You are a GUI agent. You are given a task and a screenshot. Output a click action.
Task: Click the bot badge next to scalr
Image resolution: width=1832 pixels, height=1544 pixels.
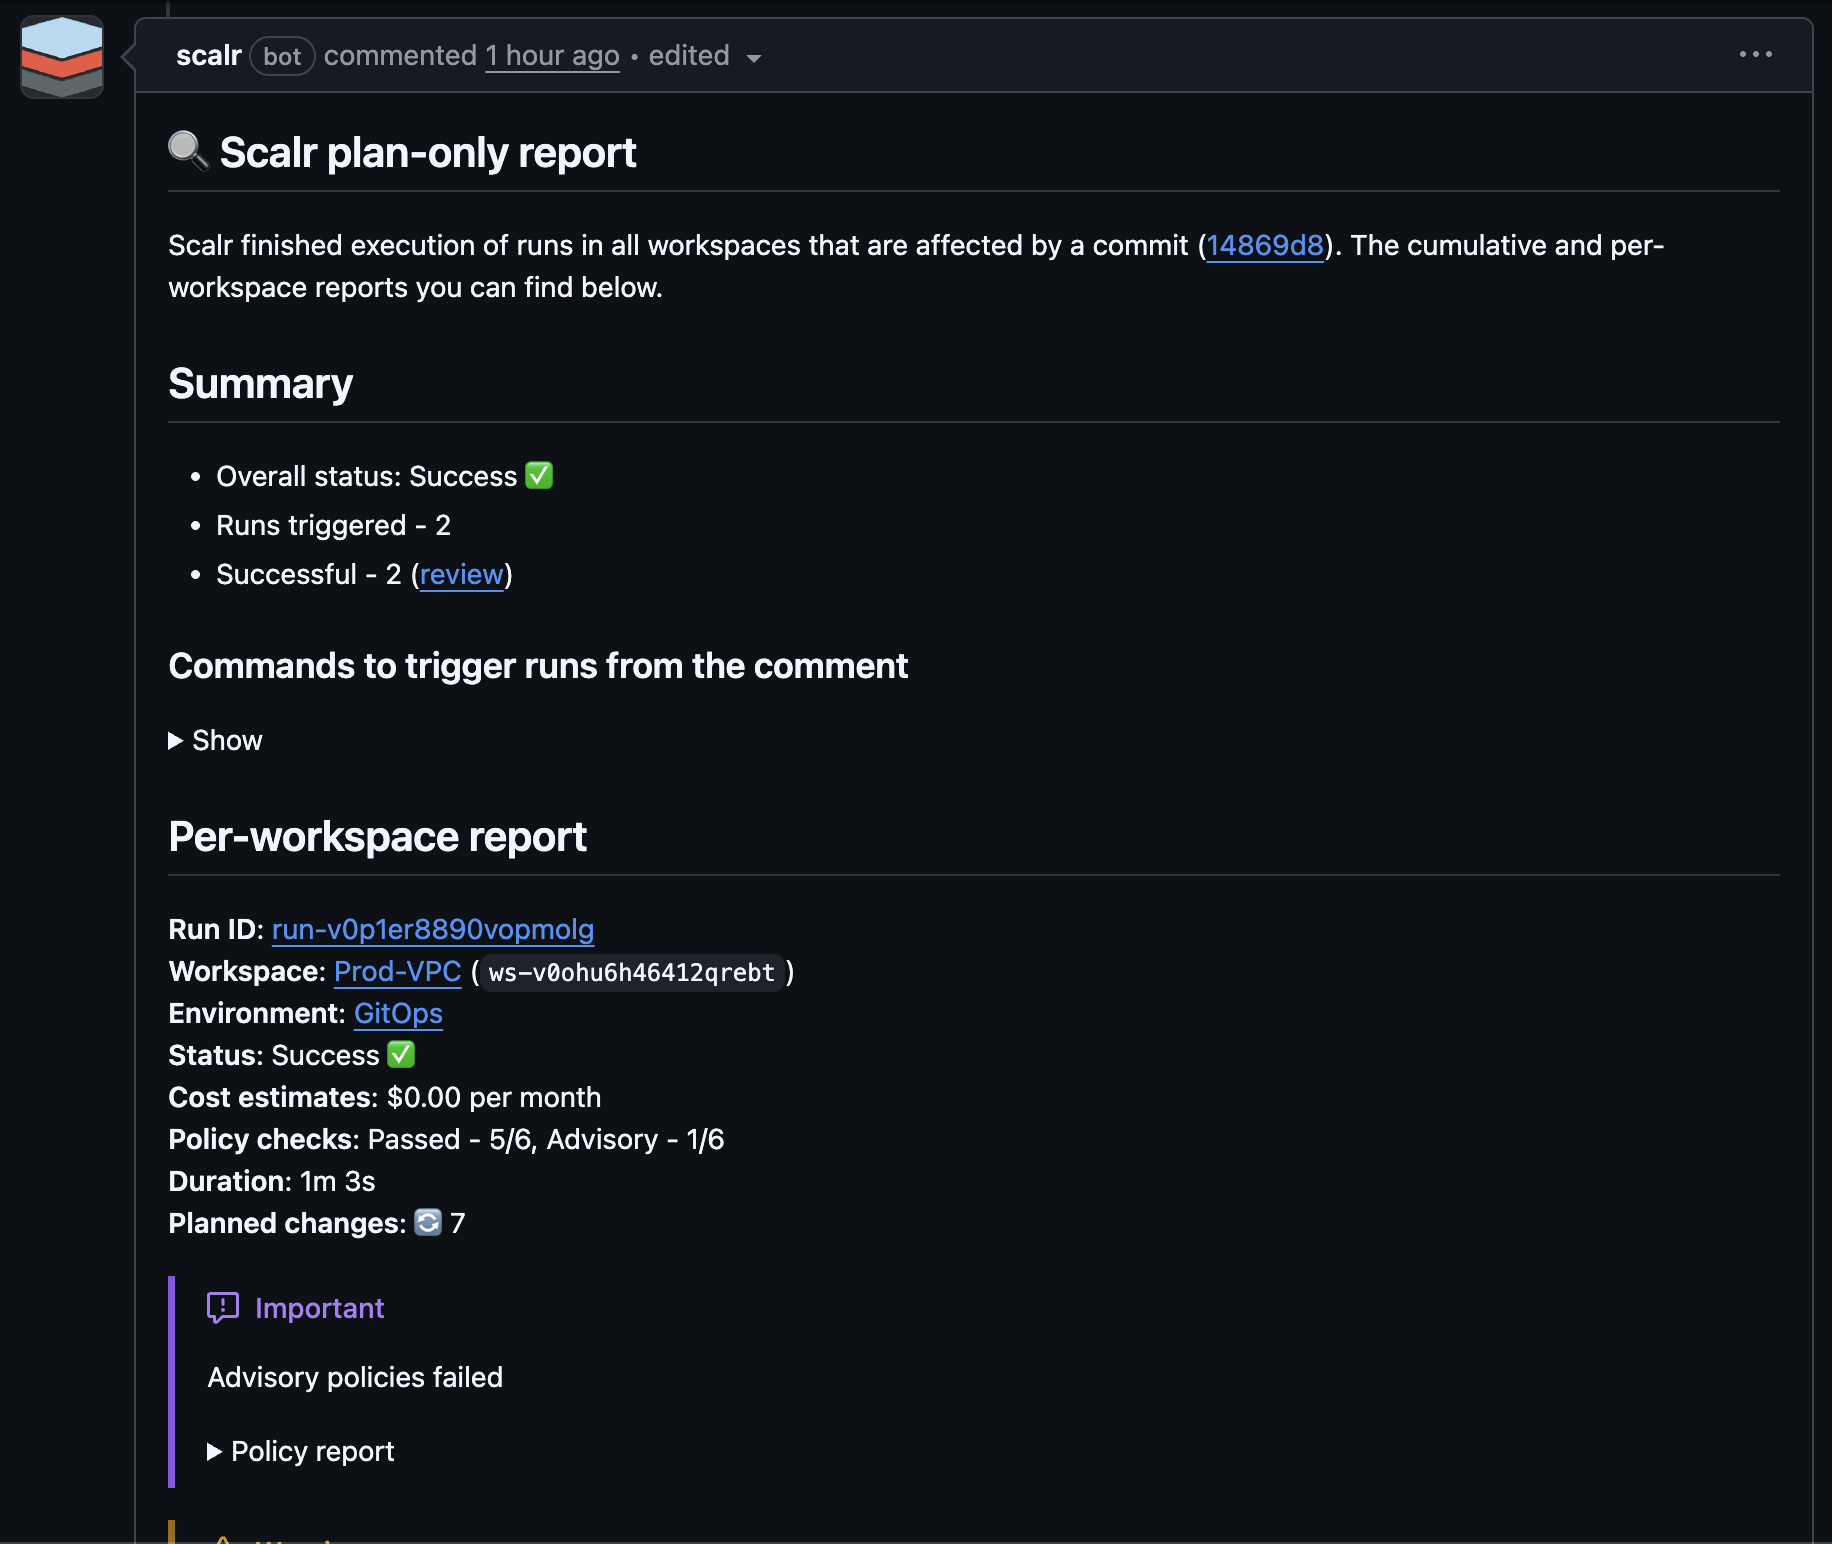click(282, 56)
